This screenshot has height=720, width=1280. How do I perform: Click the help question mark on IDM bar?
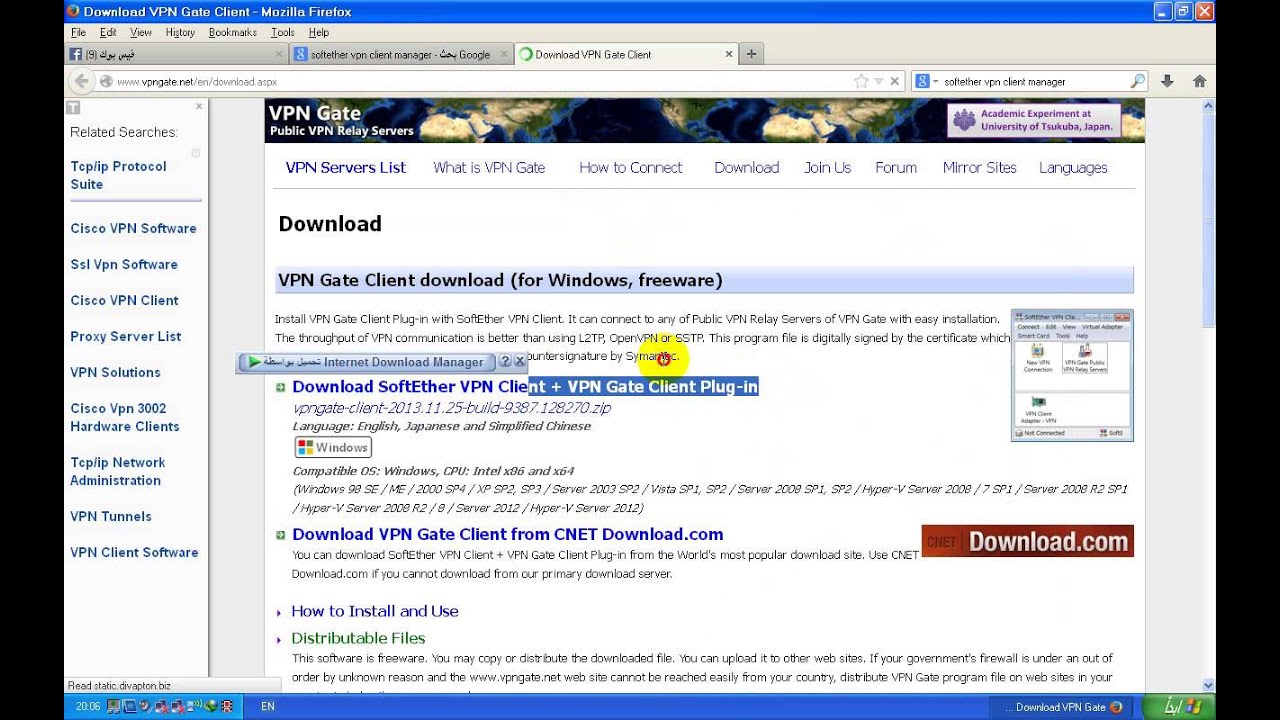coord(505,362)
